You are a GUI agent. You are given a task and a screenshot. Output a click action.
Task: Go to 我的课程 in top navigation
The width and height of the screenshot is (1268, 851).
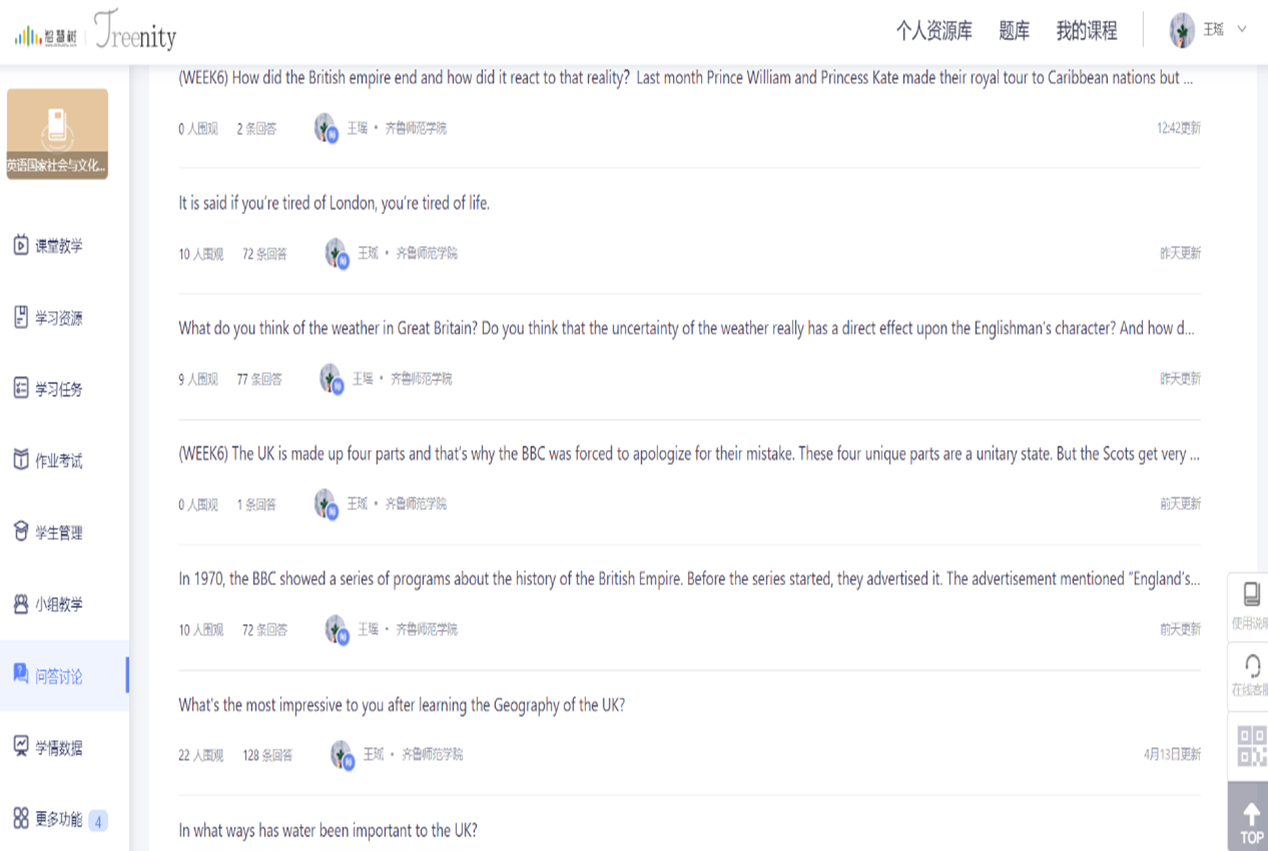[x=1086, y=31]
